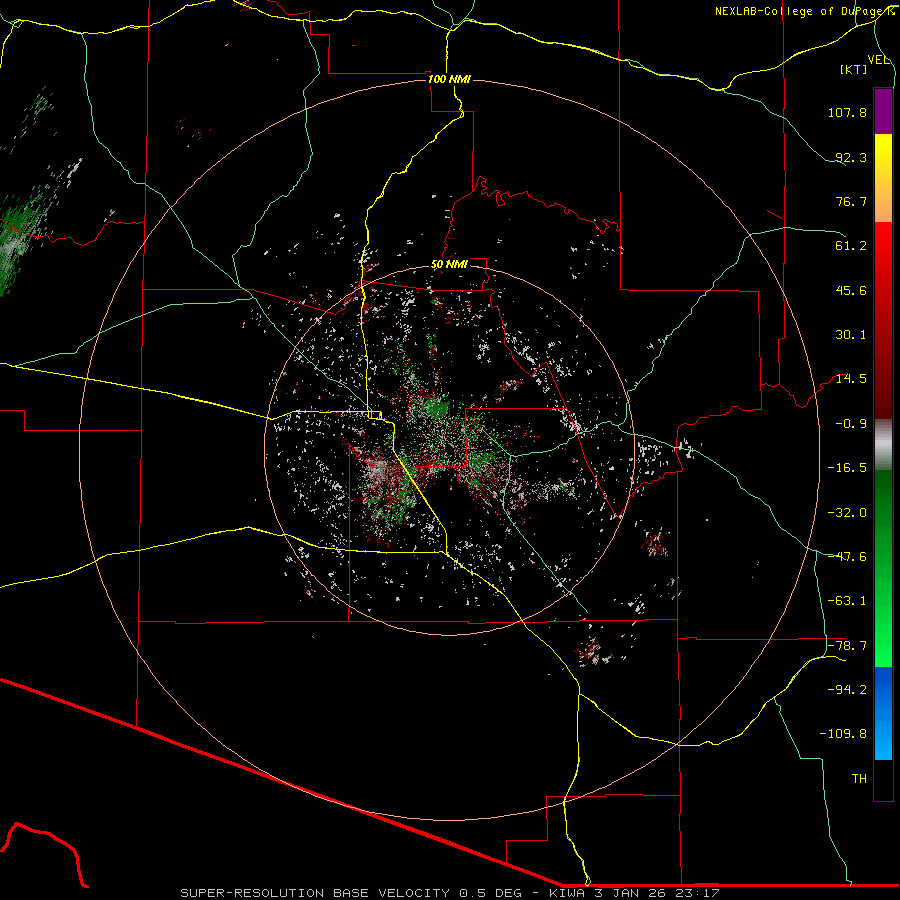The image size is (900, 900).
Task: Click the purple segment of the velocity color bar
Action: 883,111
